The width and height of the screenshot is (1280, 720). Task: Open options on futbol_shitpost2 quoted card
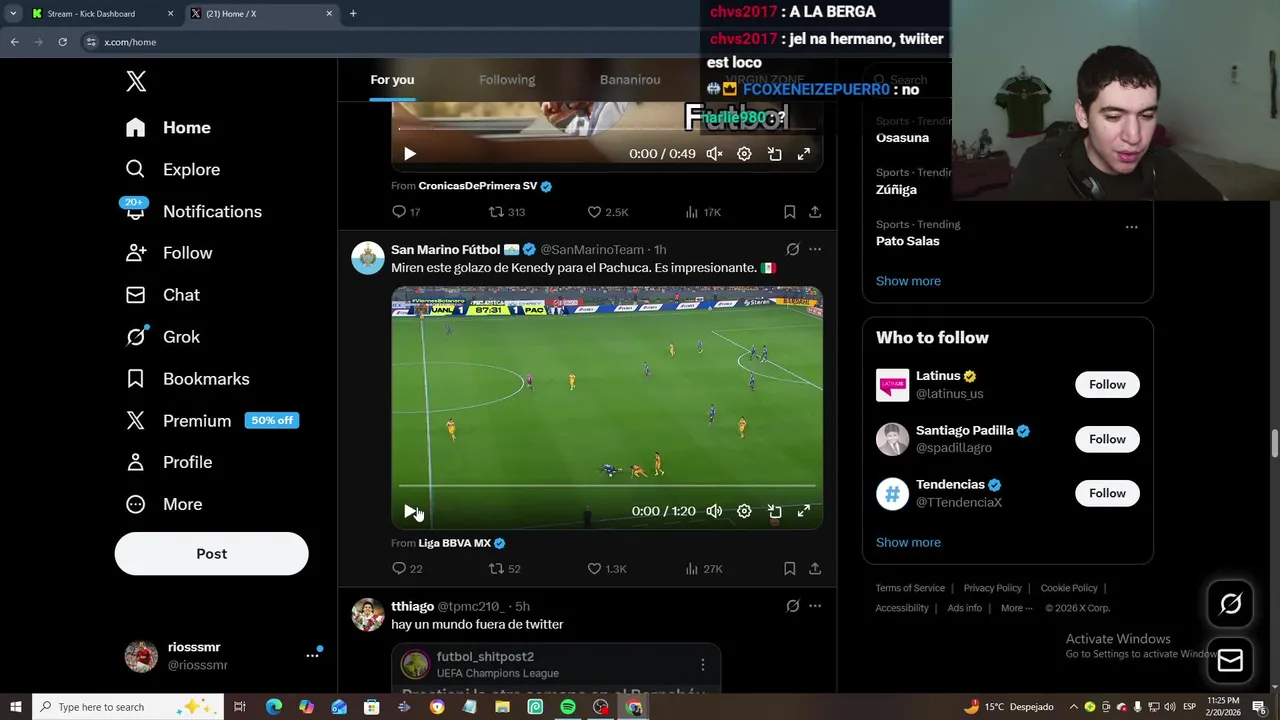click(702, 665)
